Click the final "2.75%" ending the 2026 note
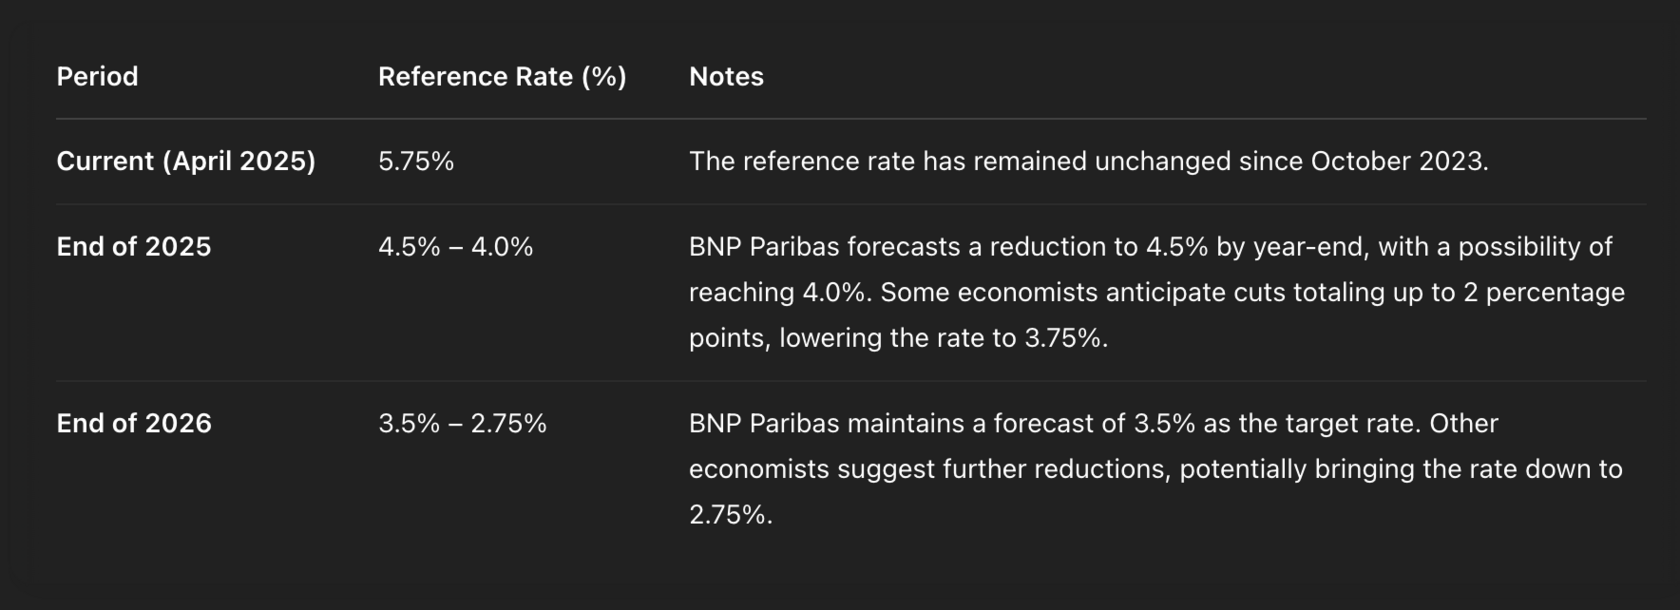 (729, 515)
